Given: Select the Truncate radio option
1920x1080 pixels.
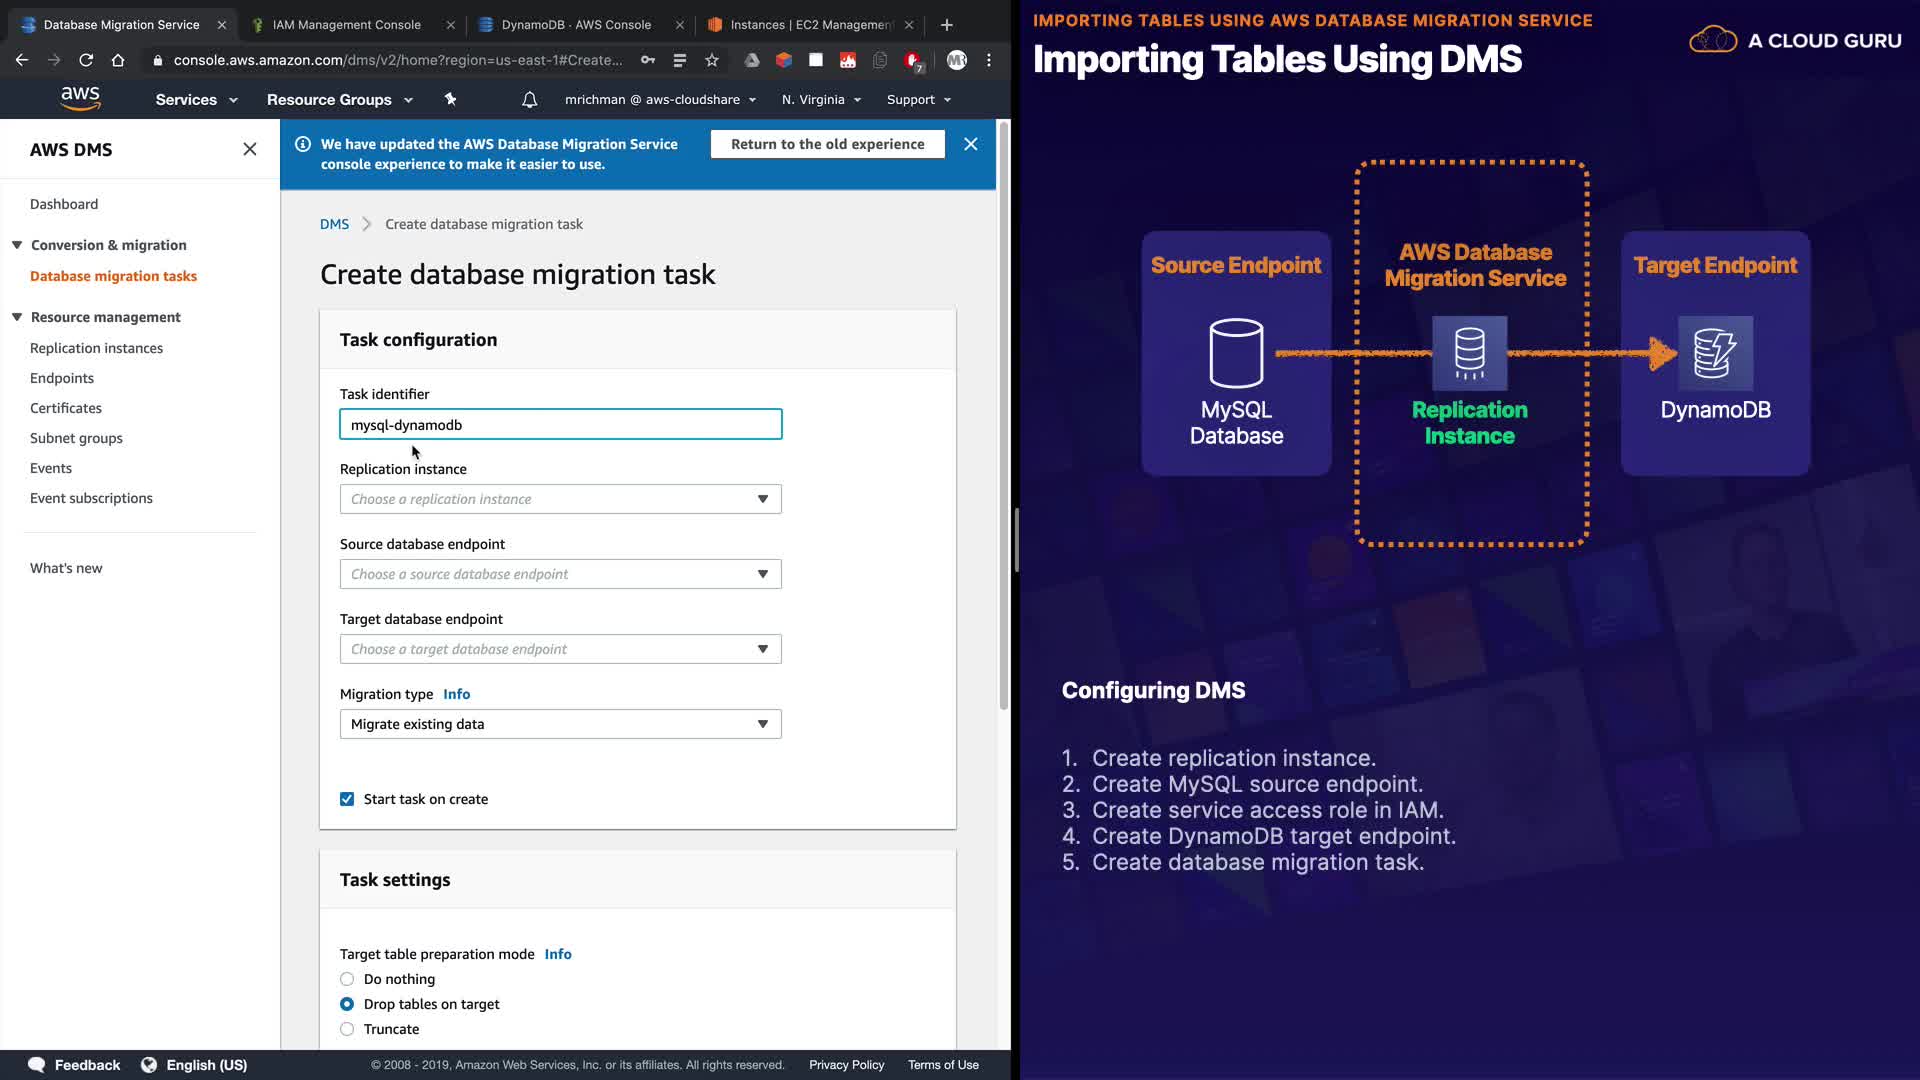Looking at the screenshot, I should tap(347, 1029).
